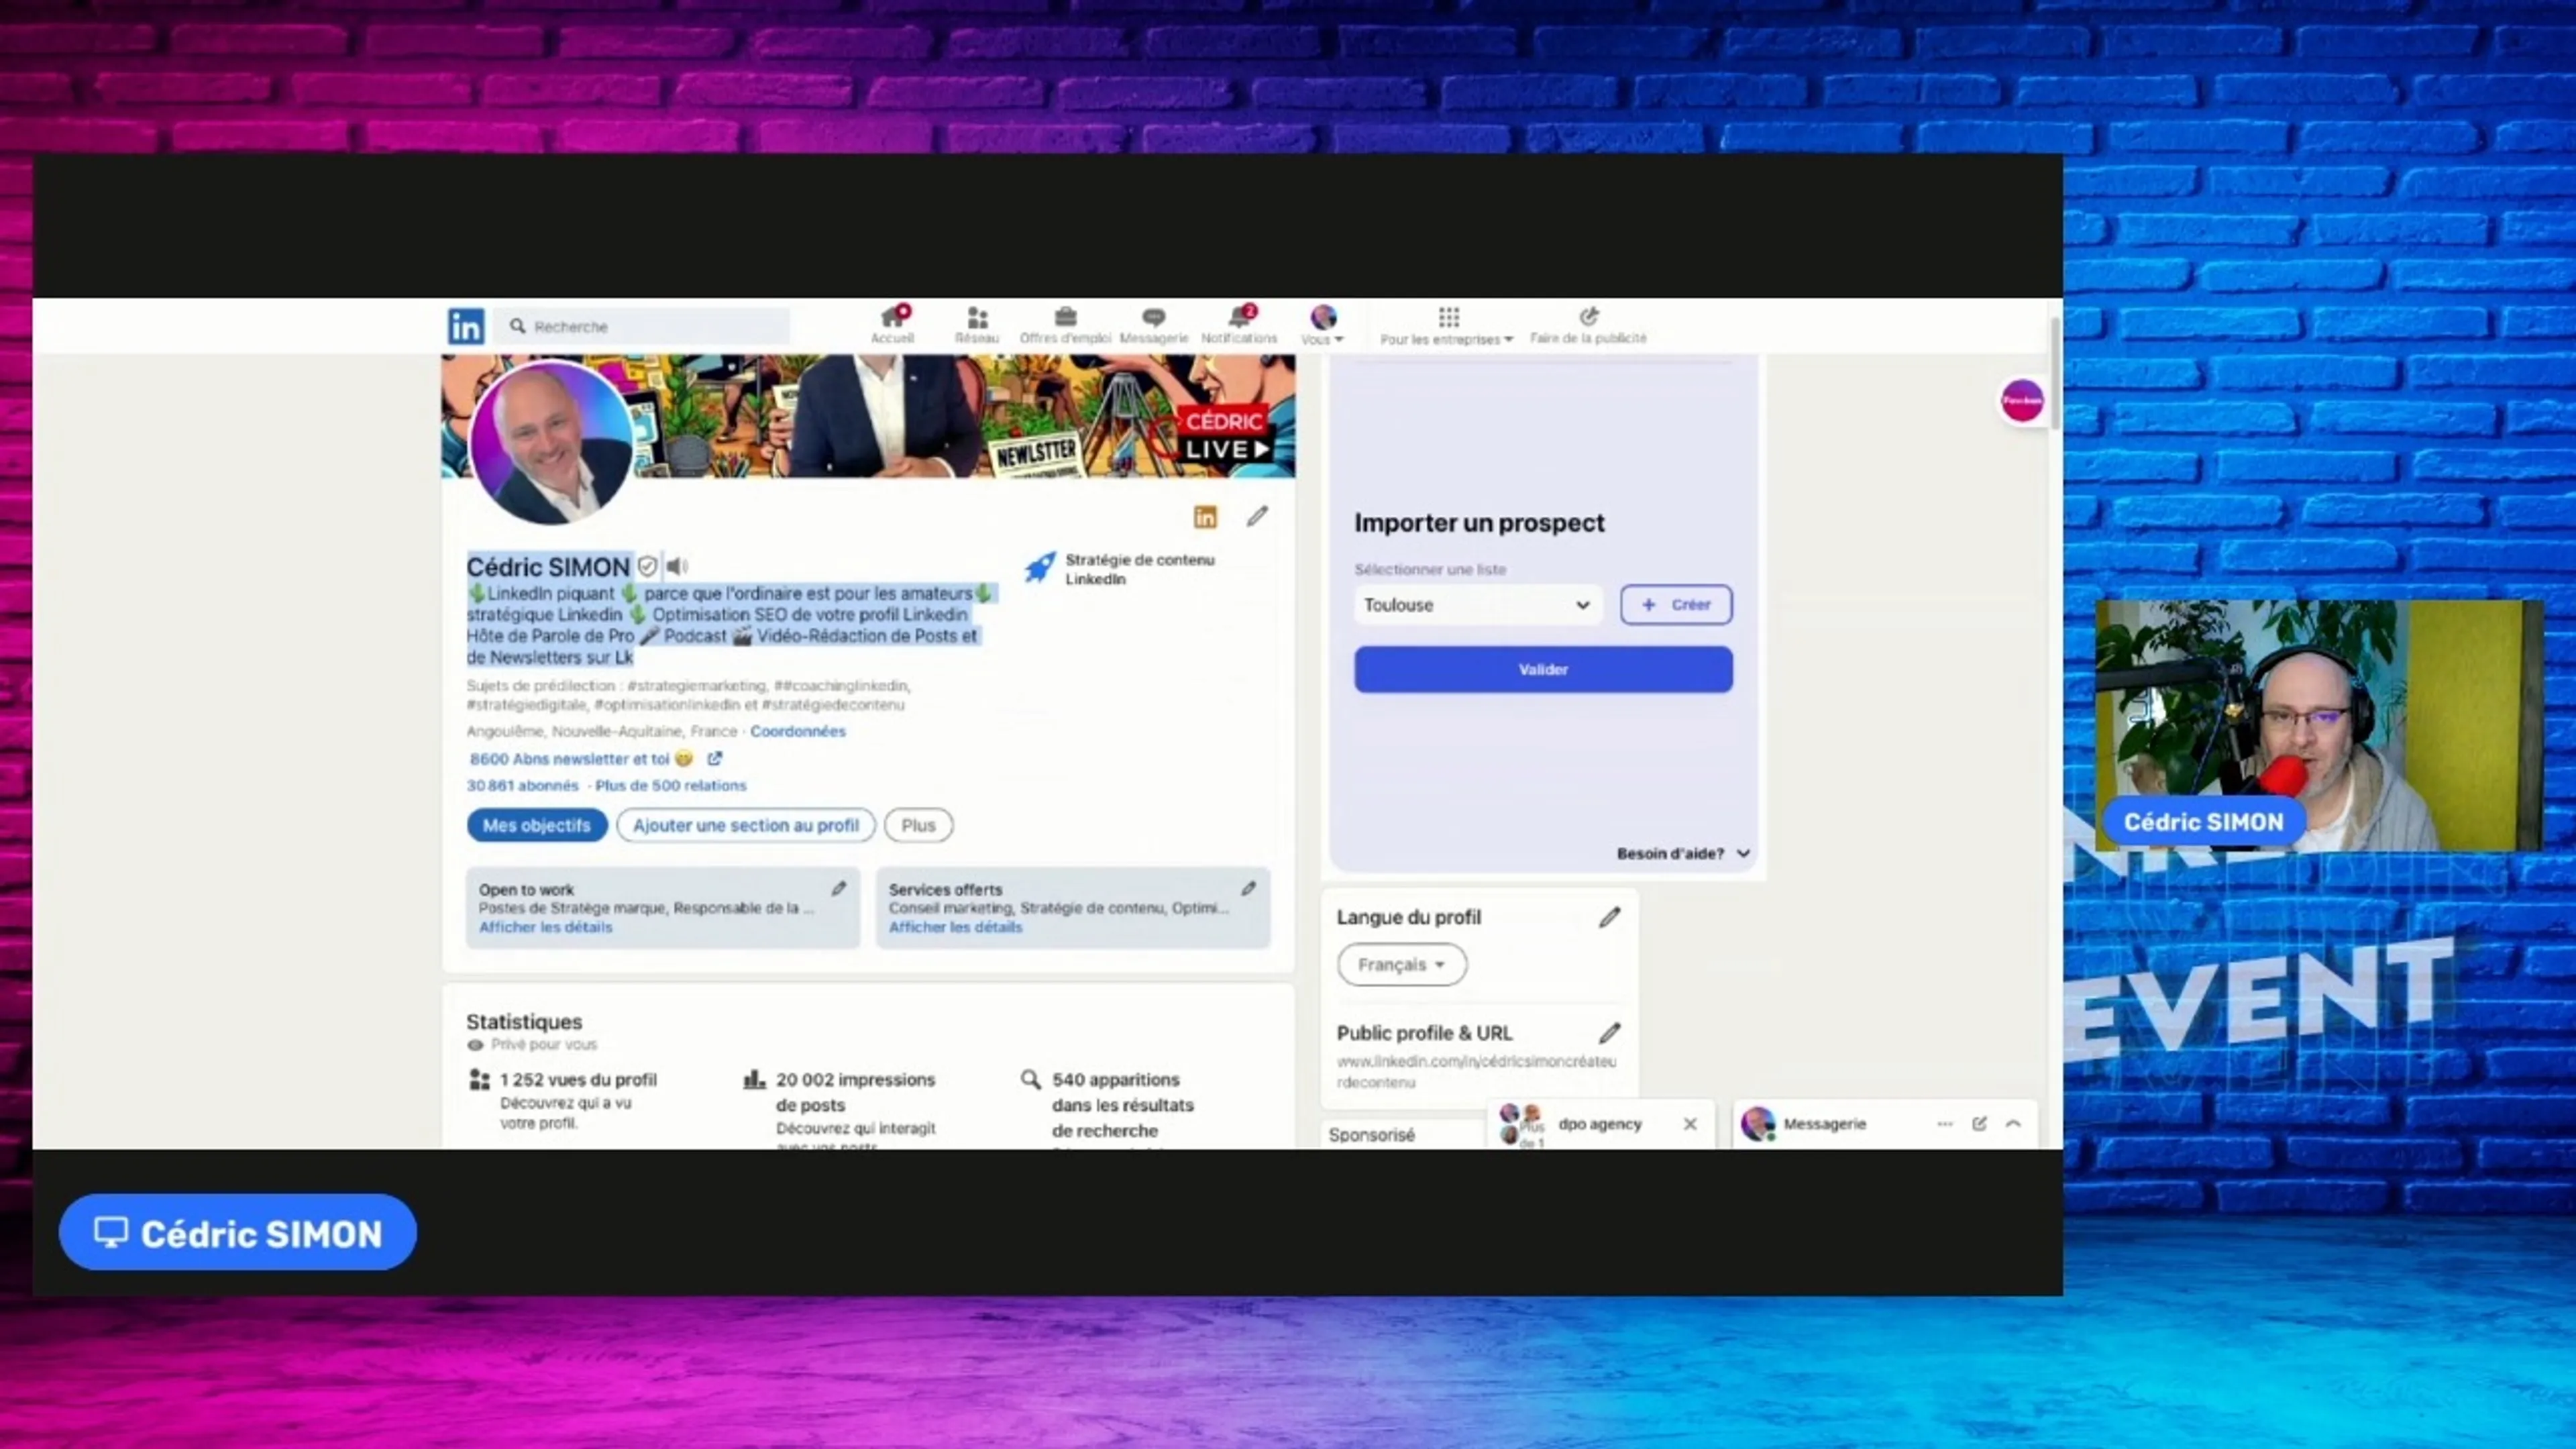Image resolution: width=2576 pixels, height=1449 pixels.
Task: Compose a new message icon
Action: coord(1979,1124)
